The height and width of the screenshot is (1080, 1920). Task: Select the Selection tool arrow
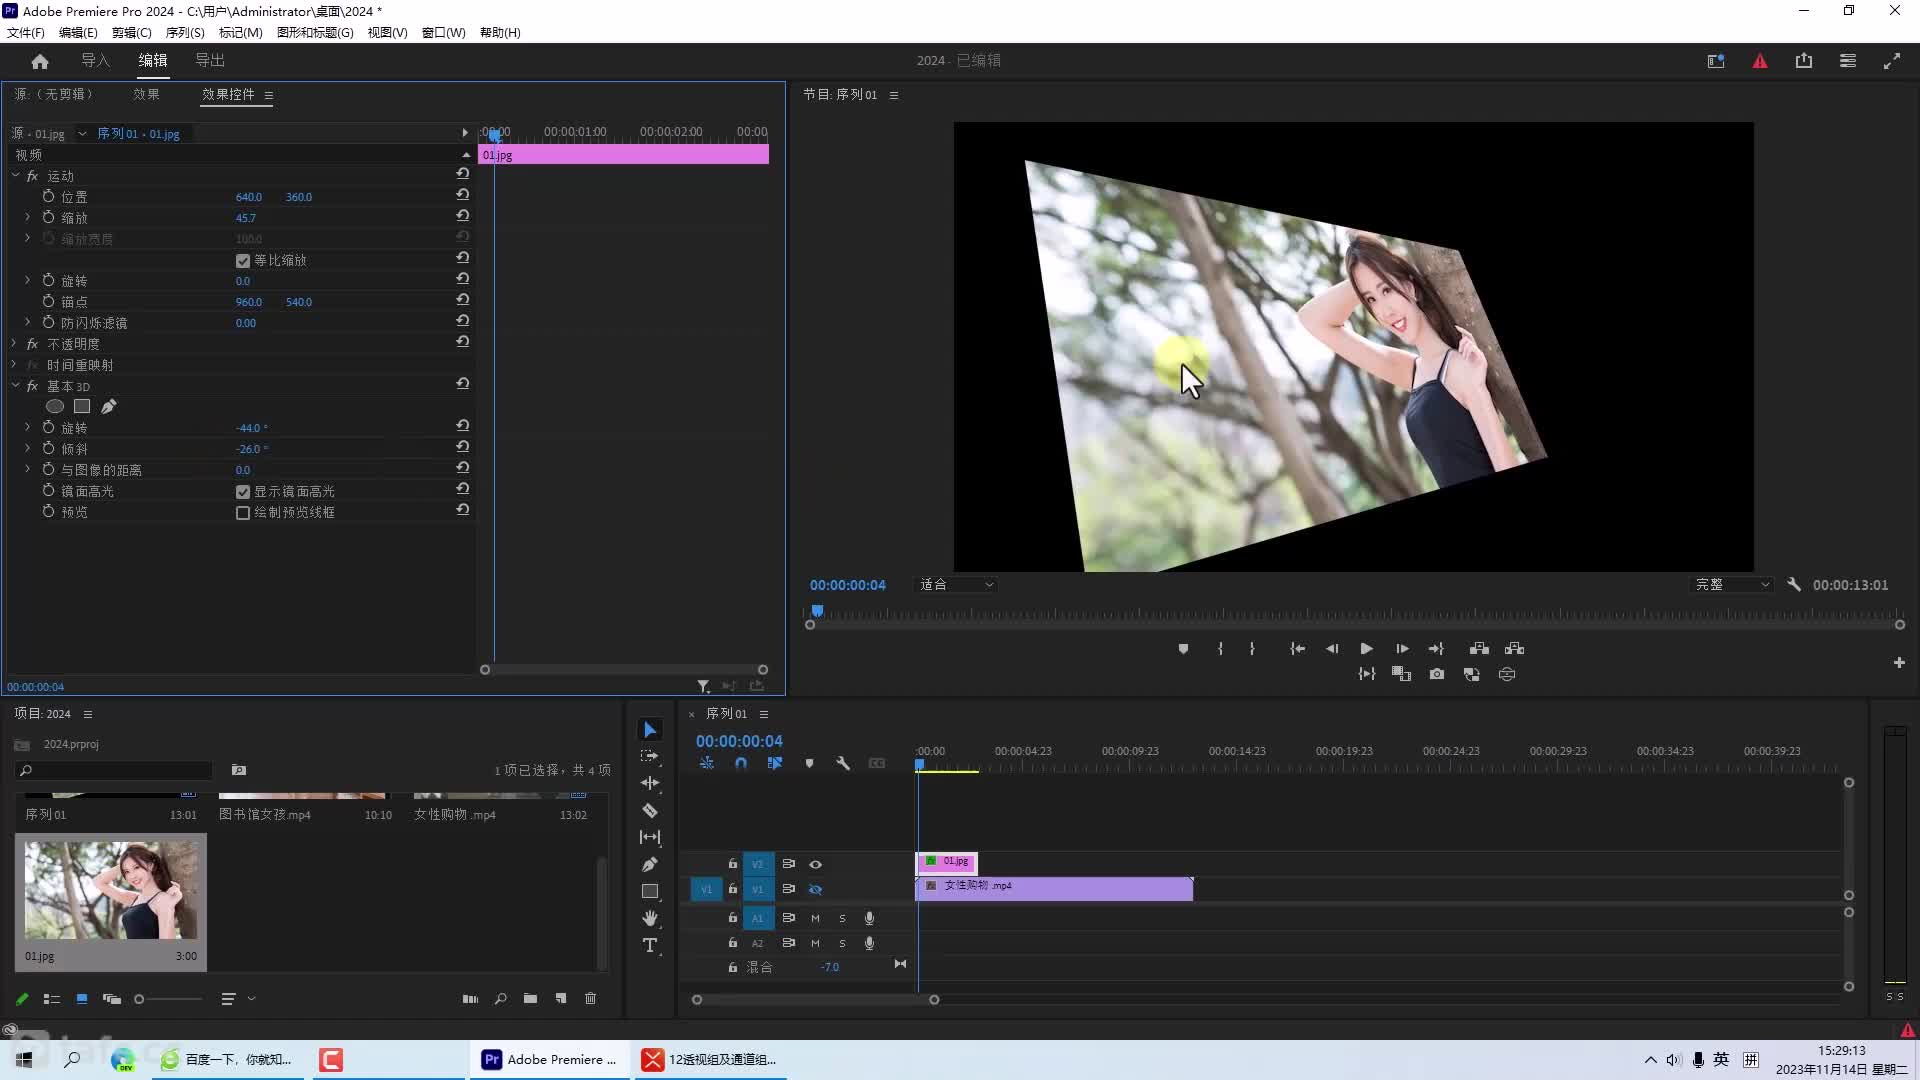(650, 730)
